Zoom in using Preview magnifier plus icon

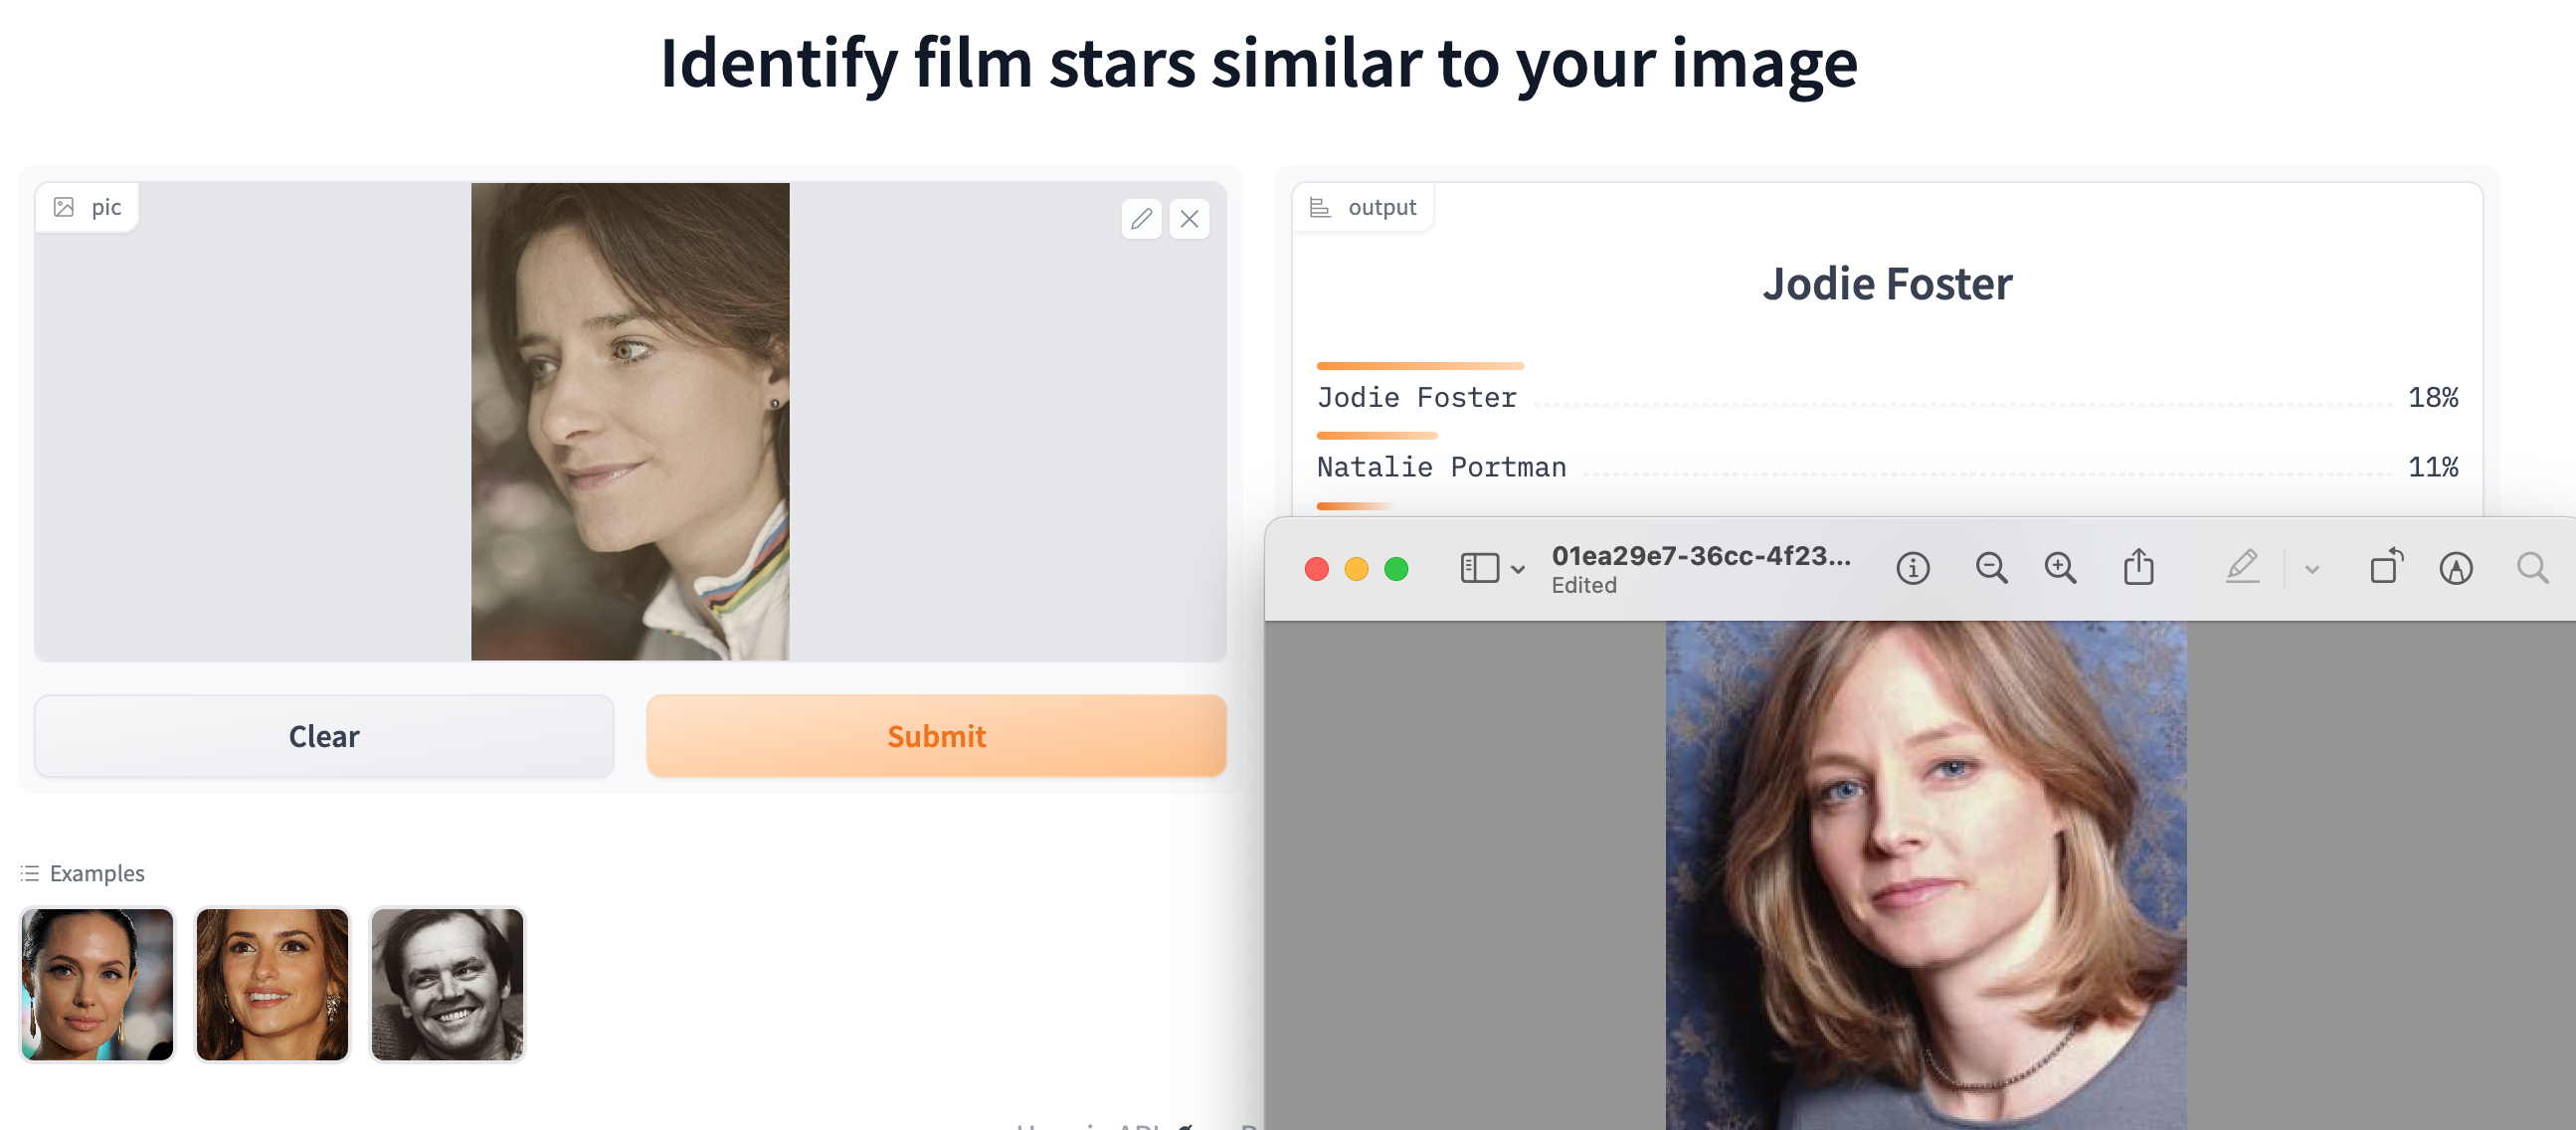click(2060, 568)
